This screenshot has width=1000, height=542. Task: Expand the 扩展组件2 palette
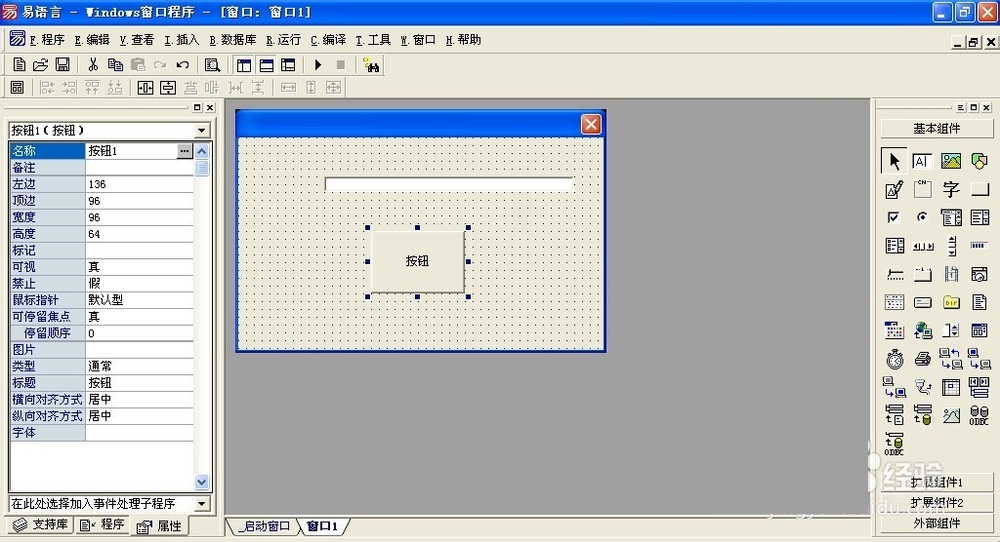pyautogui.click(x=936, y=503)
